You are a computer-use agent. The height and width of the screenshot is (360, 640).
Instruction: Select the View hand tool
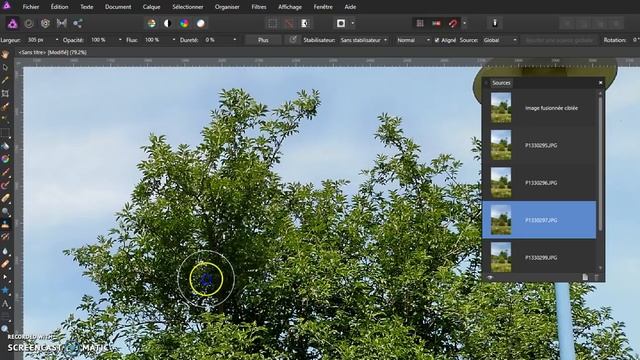[x=5, y=54]
